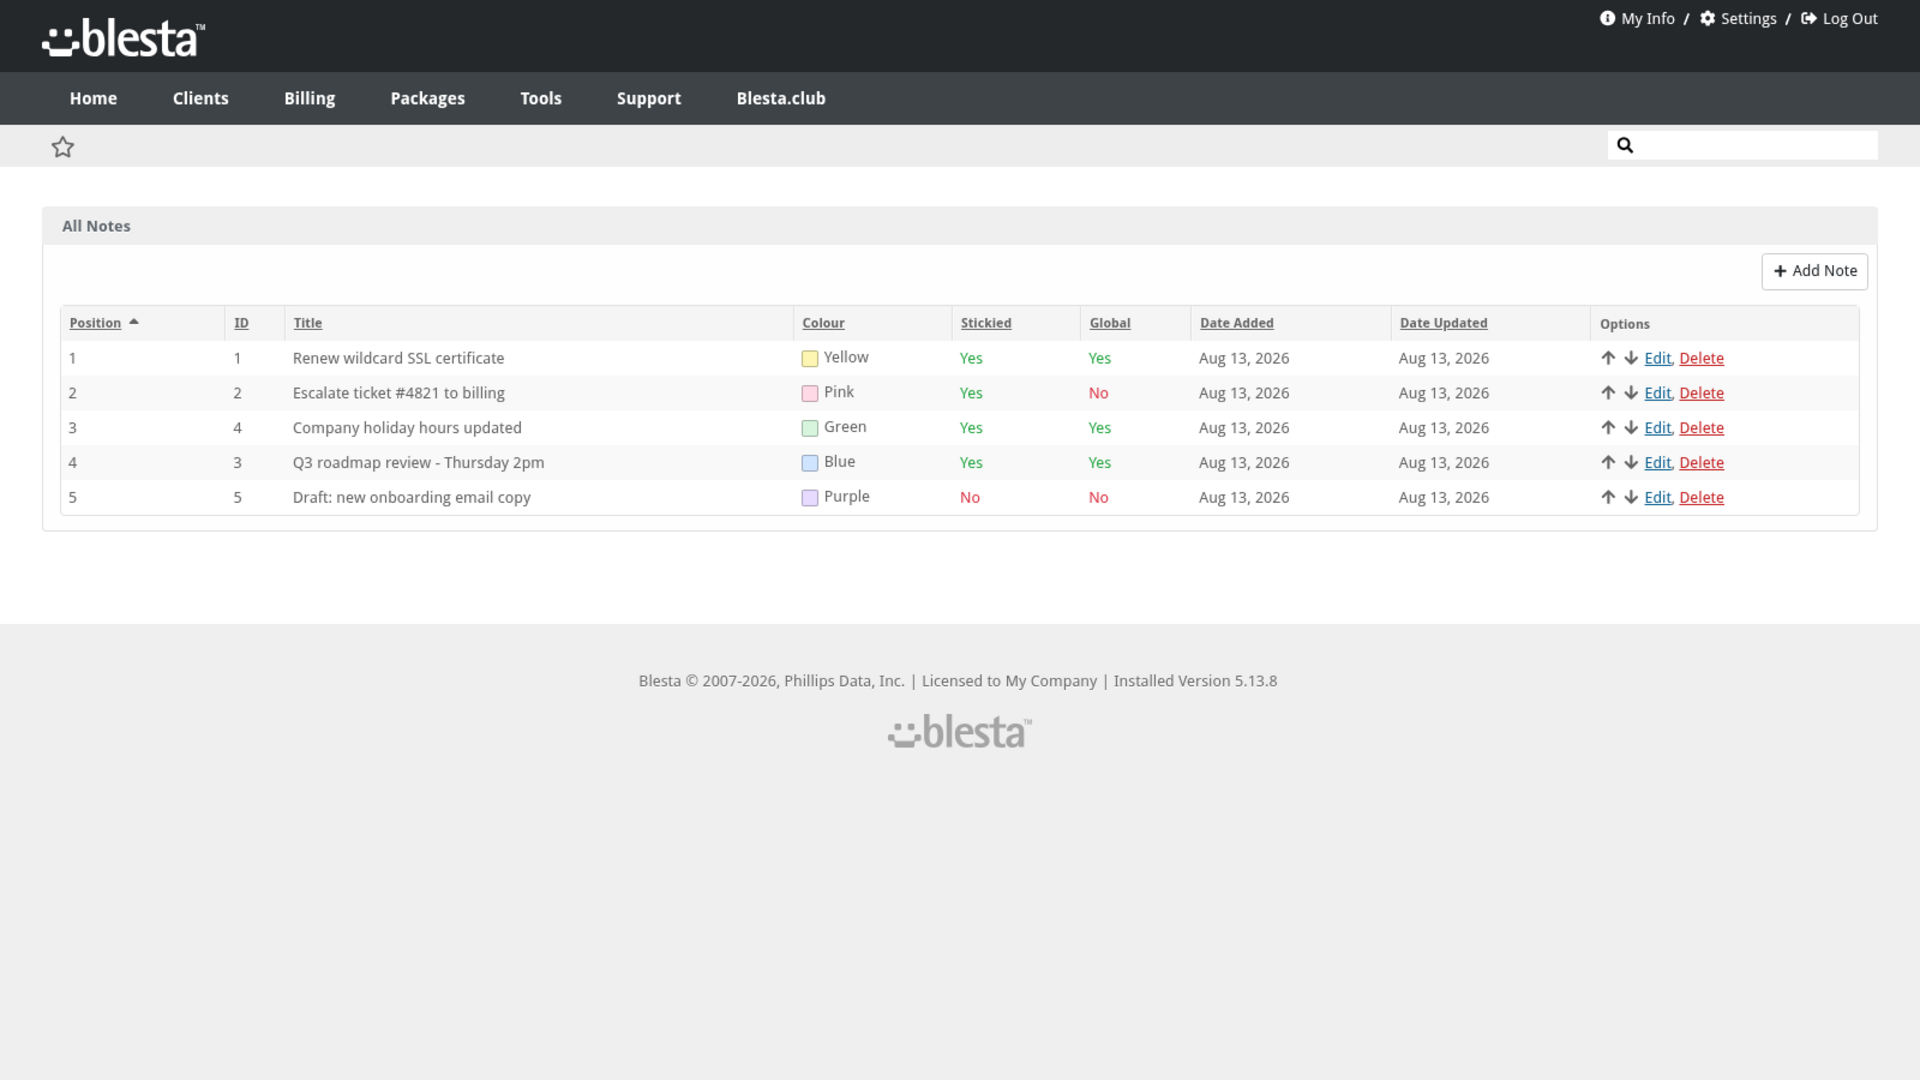Sort notes by Date Added column
This screenshot has height=1080, width=1920.
(x=1237, y=323)
